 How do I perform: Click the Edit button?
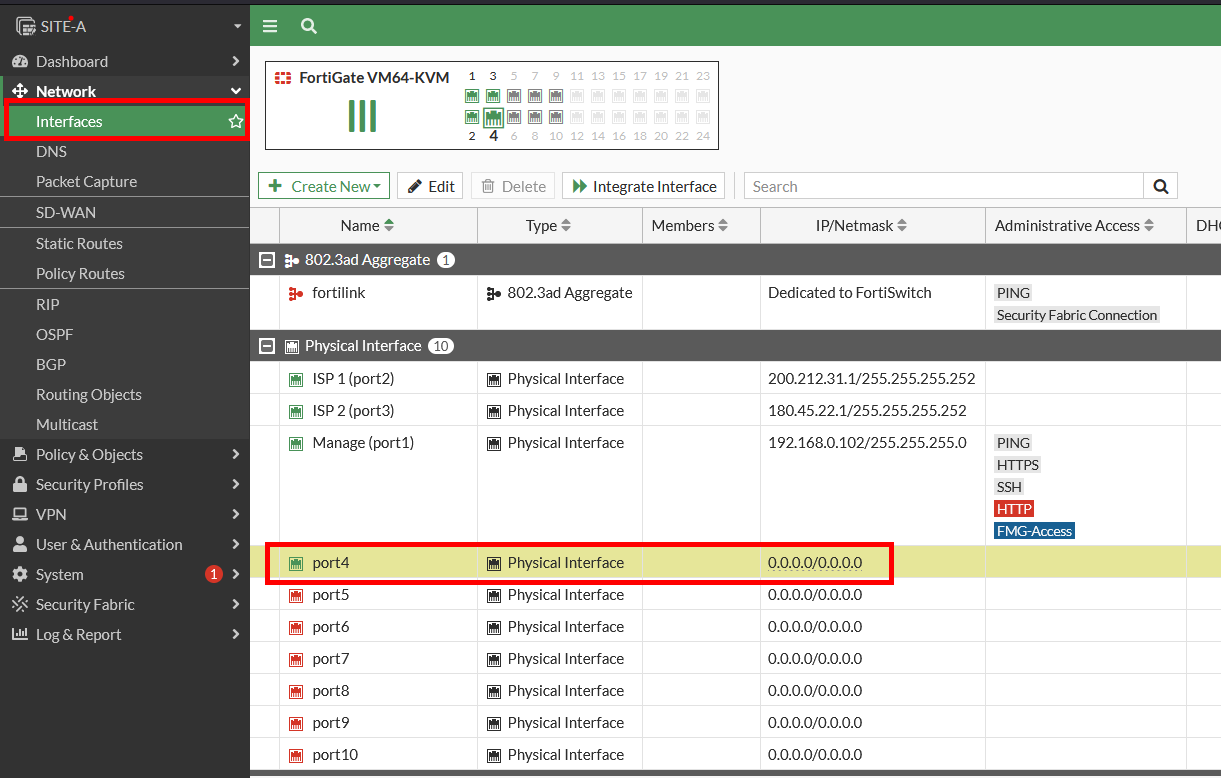click(x=431, y=186)
